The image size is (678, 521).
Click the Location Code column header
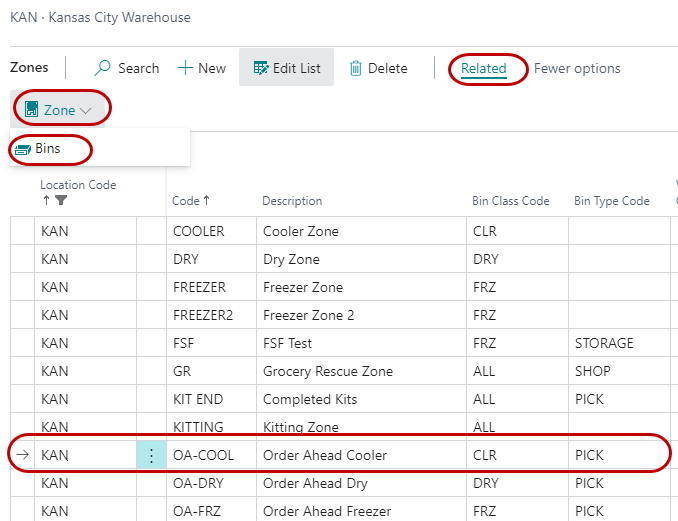78,185
